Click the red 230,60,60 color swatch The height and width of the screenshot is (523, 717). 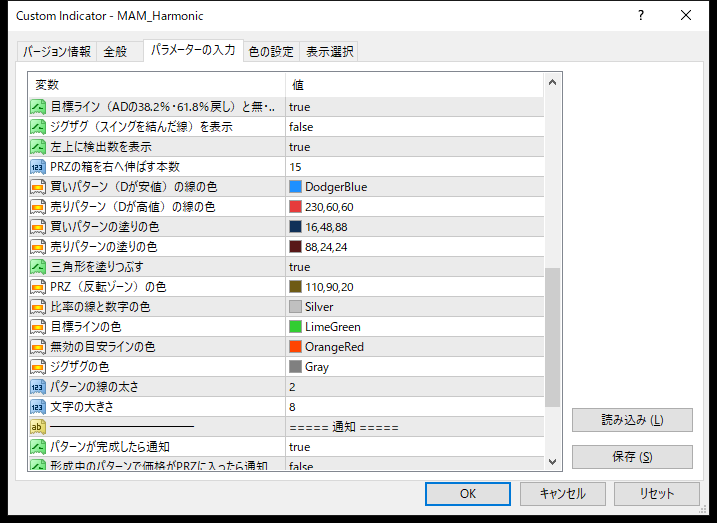click(295, 207)
